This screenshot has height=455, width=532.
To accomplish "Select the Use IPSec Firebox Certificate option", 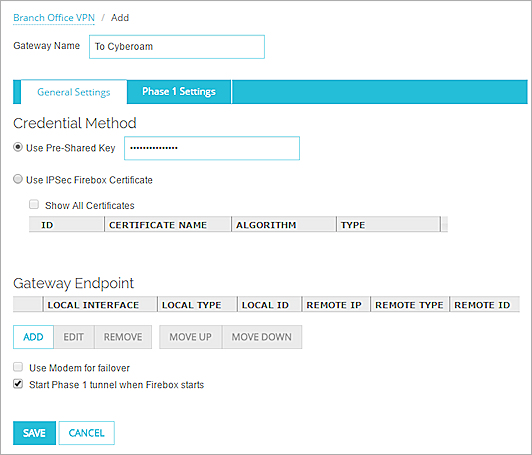I will click(x=18, y=179).
